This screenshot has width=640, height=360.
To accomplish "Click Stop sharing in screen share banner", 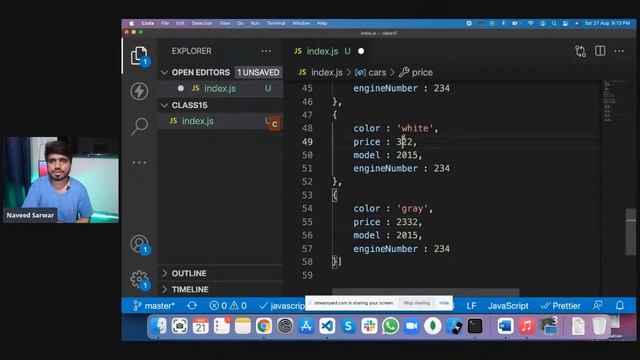I will (417, 303).
